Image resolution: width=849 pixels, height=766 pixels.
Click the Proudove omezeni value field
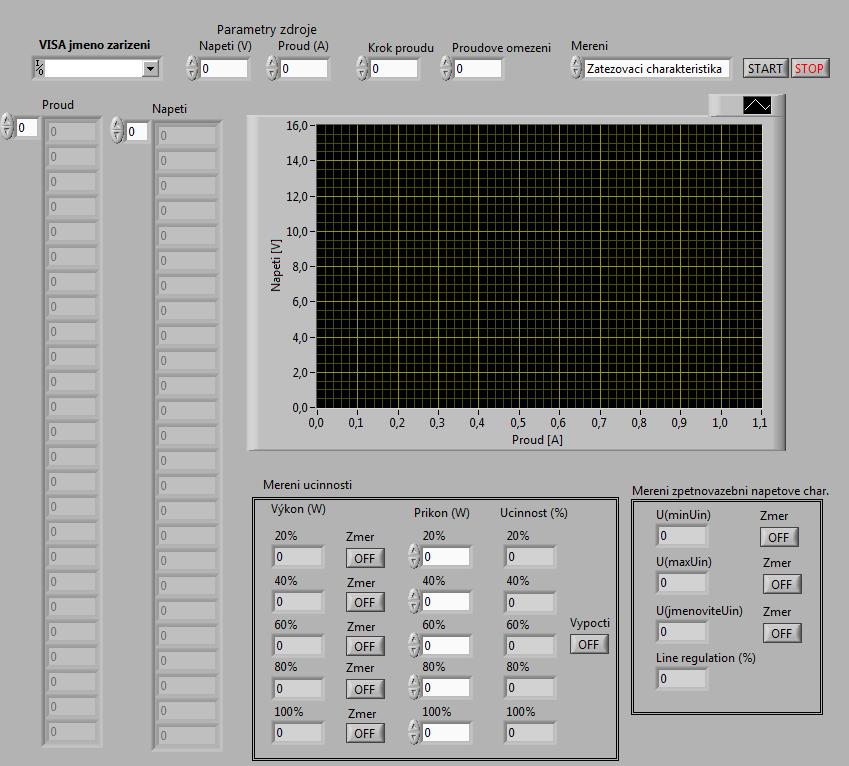[x=478, y=68]
